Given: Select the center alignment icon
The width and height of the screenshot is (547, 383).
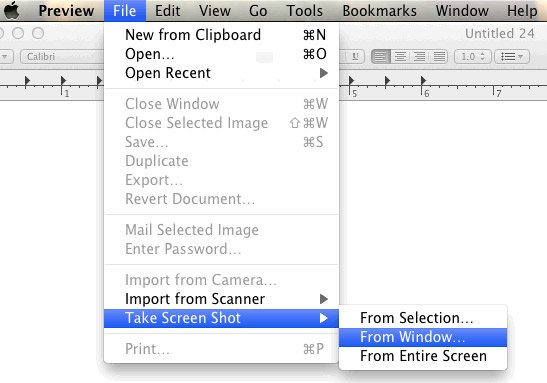Looking at the screenshot, I should [x=400, y=56].
